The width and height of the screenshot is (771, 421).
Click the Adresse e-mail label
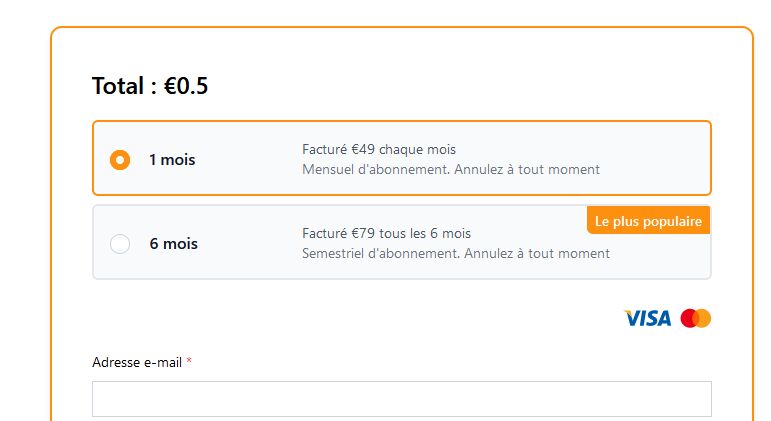[137, 362]
